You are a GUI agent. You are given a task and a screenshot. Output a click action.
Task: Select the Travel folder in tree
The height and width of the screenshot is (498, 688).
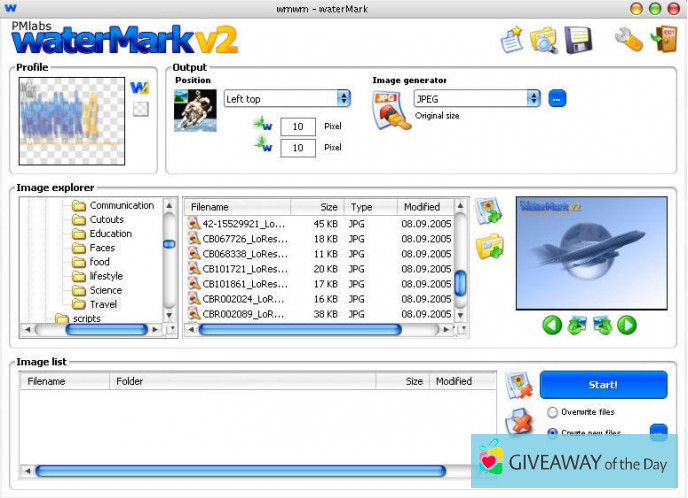pyautogui.click(x=103, y=304)
